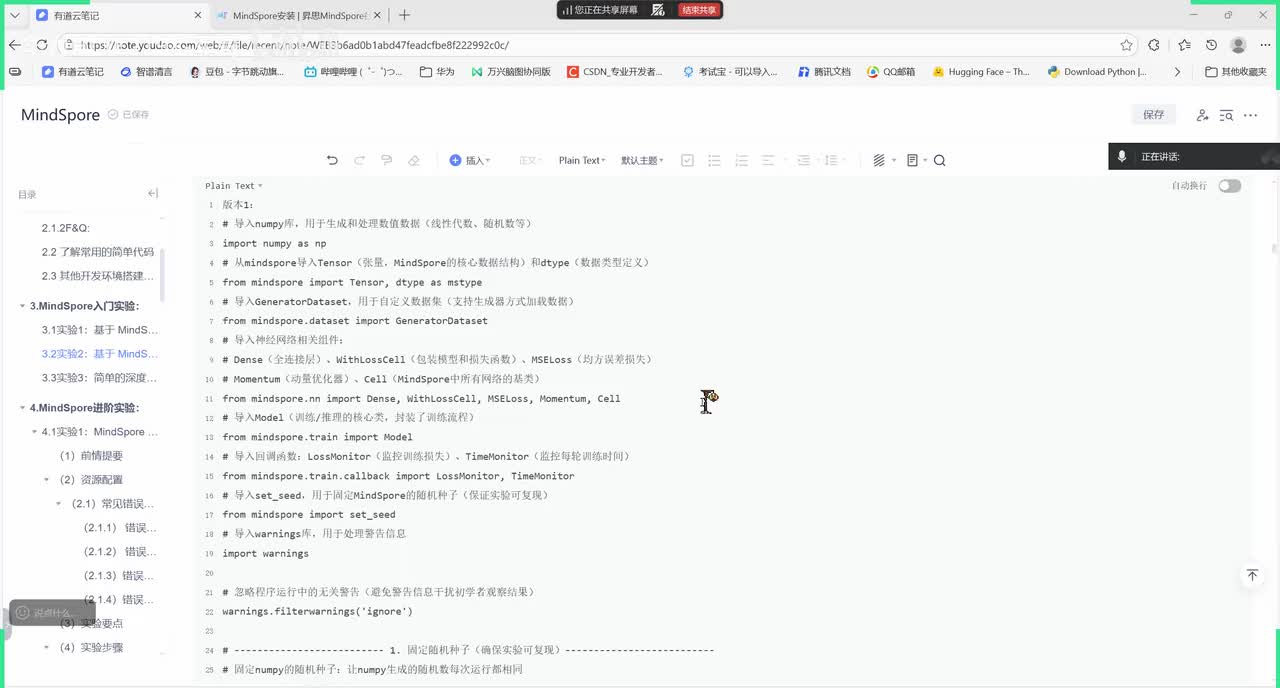Screen dimensions: 1280x688
Task: Collapse the 3.MindSpore入门实验 section
Action: [x=23, y=306]
